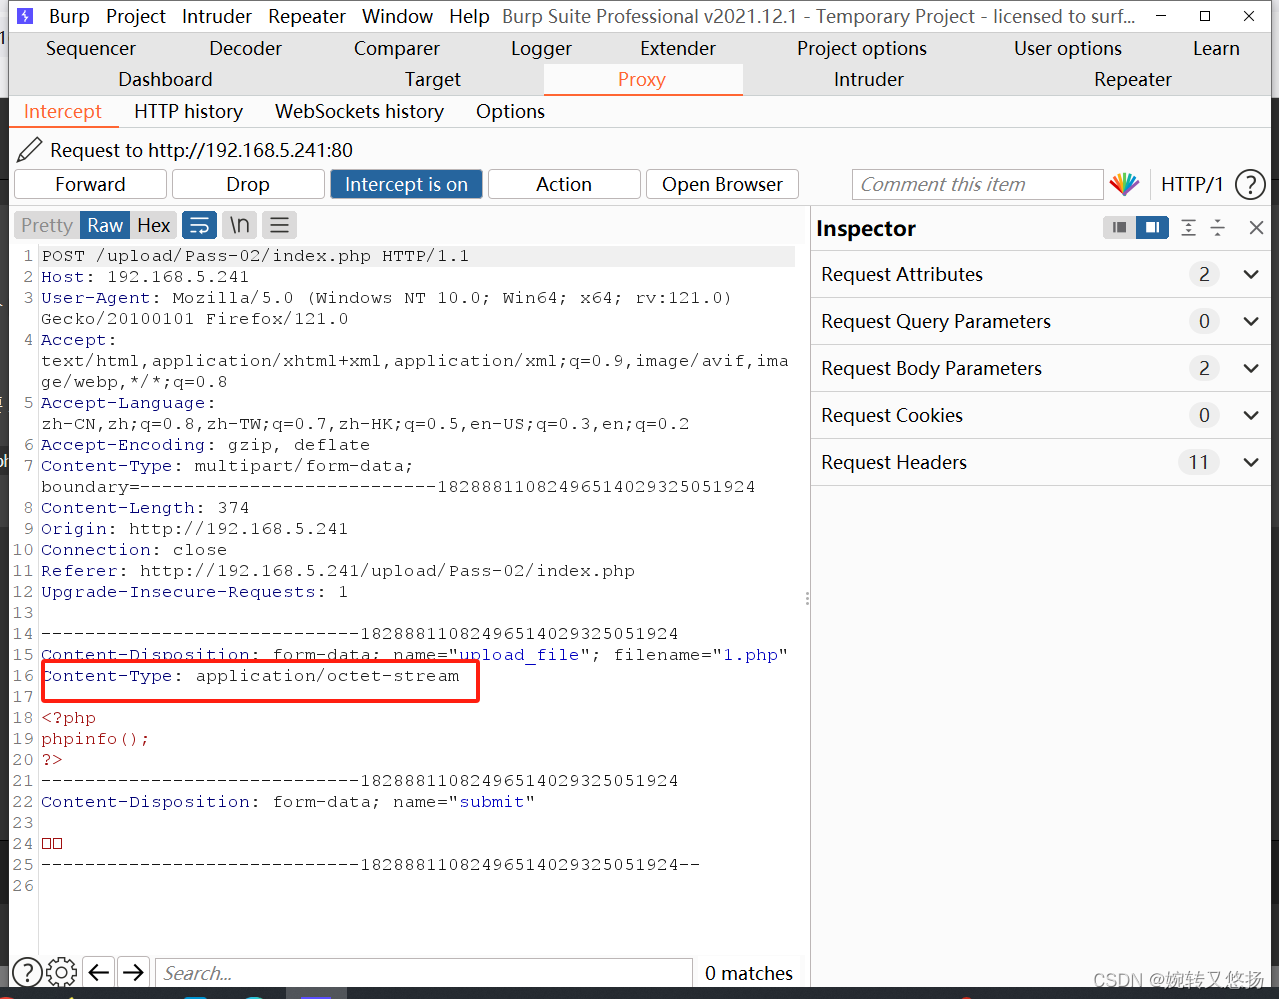Open the Intruder menu in menu bar
1279x999 pixels.
(x=217, y=16)
